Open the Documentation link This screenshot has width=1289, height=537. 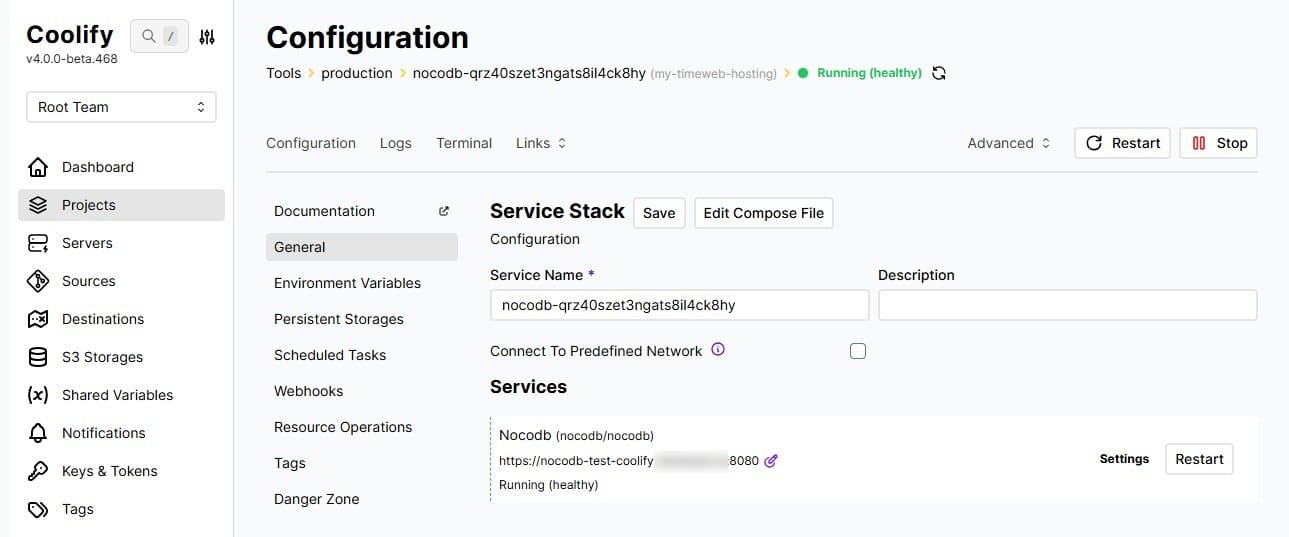point(324,211)
